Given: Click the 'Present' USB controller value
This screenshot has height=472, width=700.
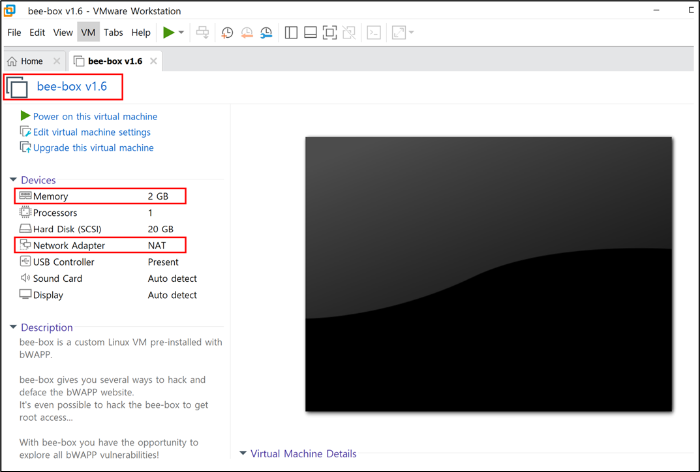Looking at the screenshot, I should pyautogui.click(x=163, y=262).
